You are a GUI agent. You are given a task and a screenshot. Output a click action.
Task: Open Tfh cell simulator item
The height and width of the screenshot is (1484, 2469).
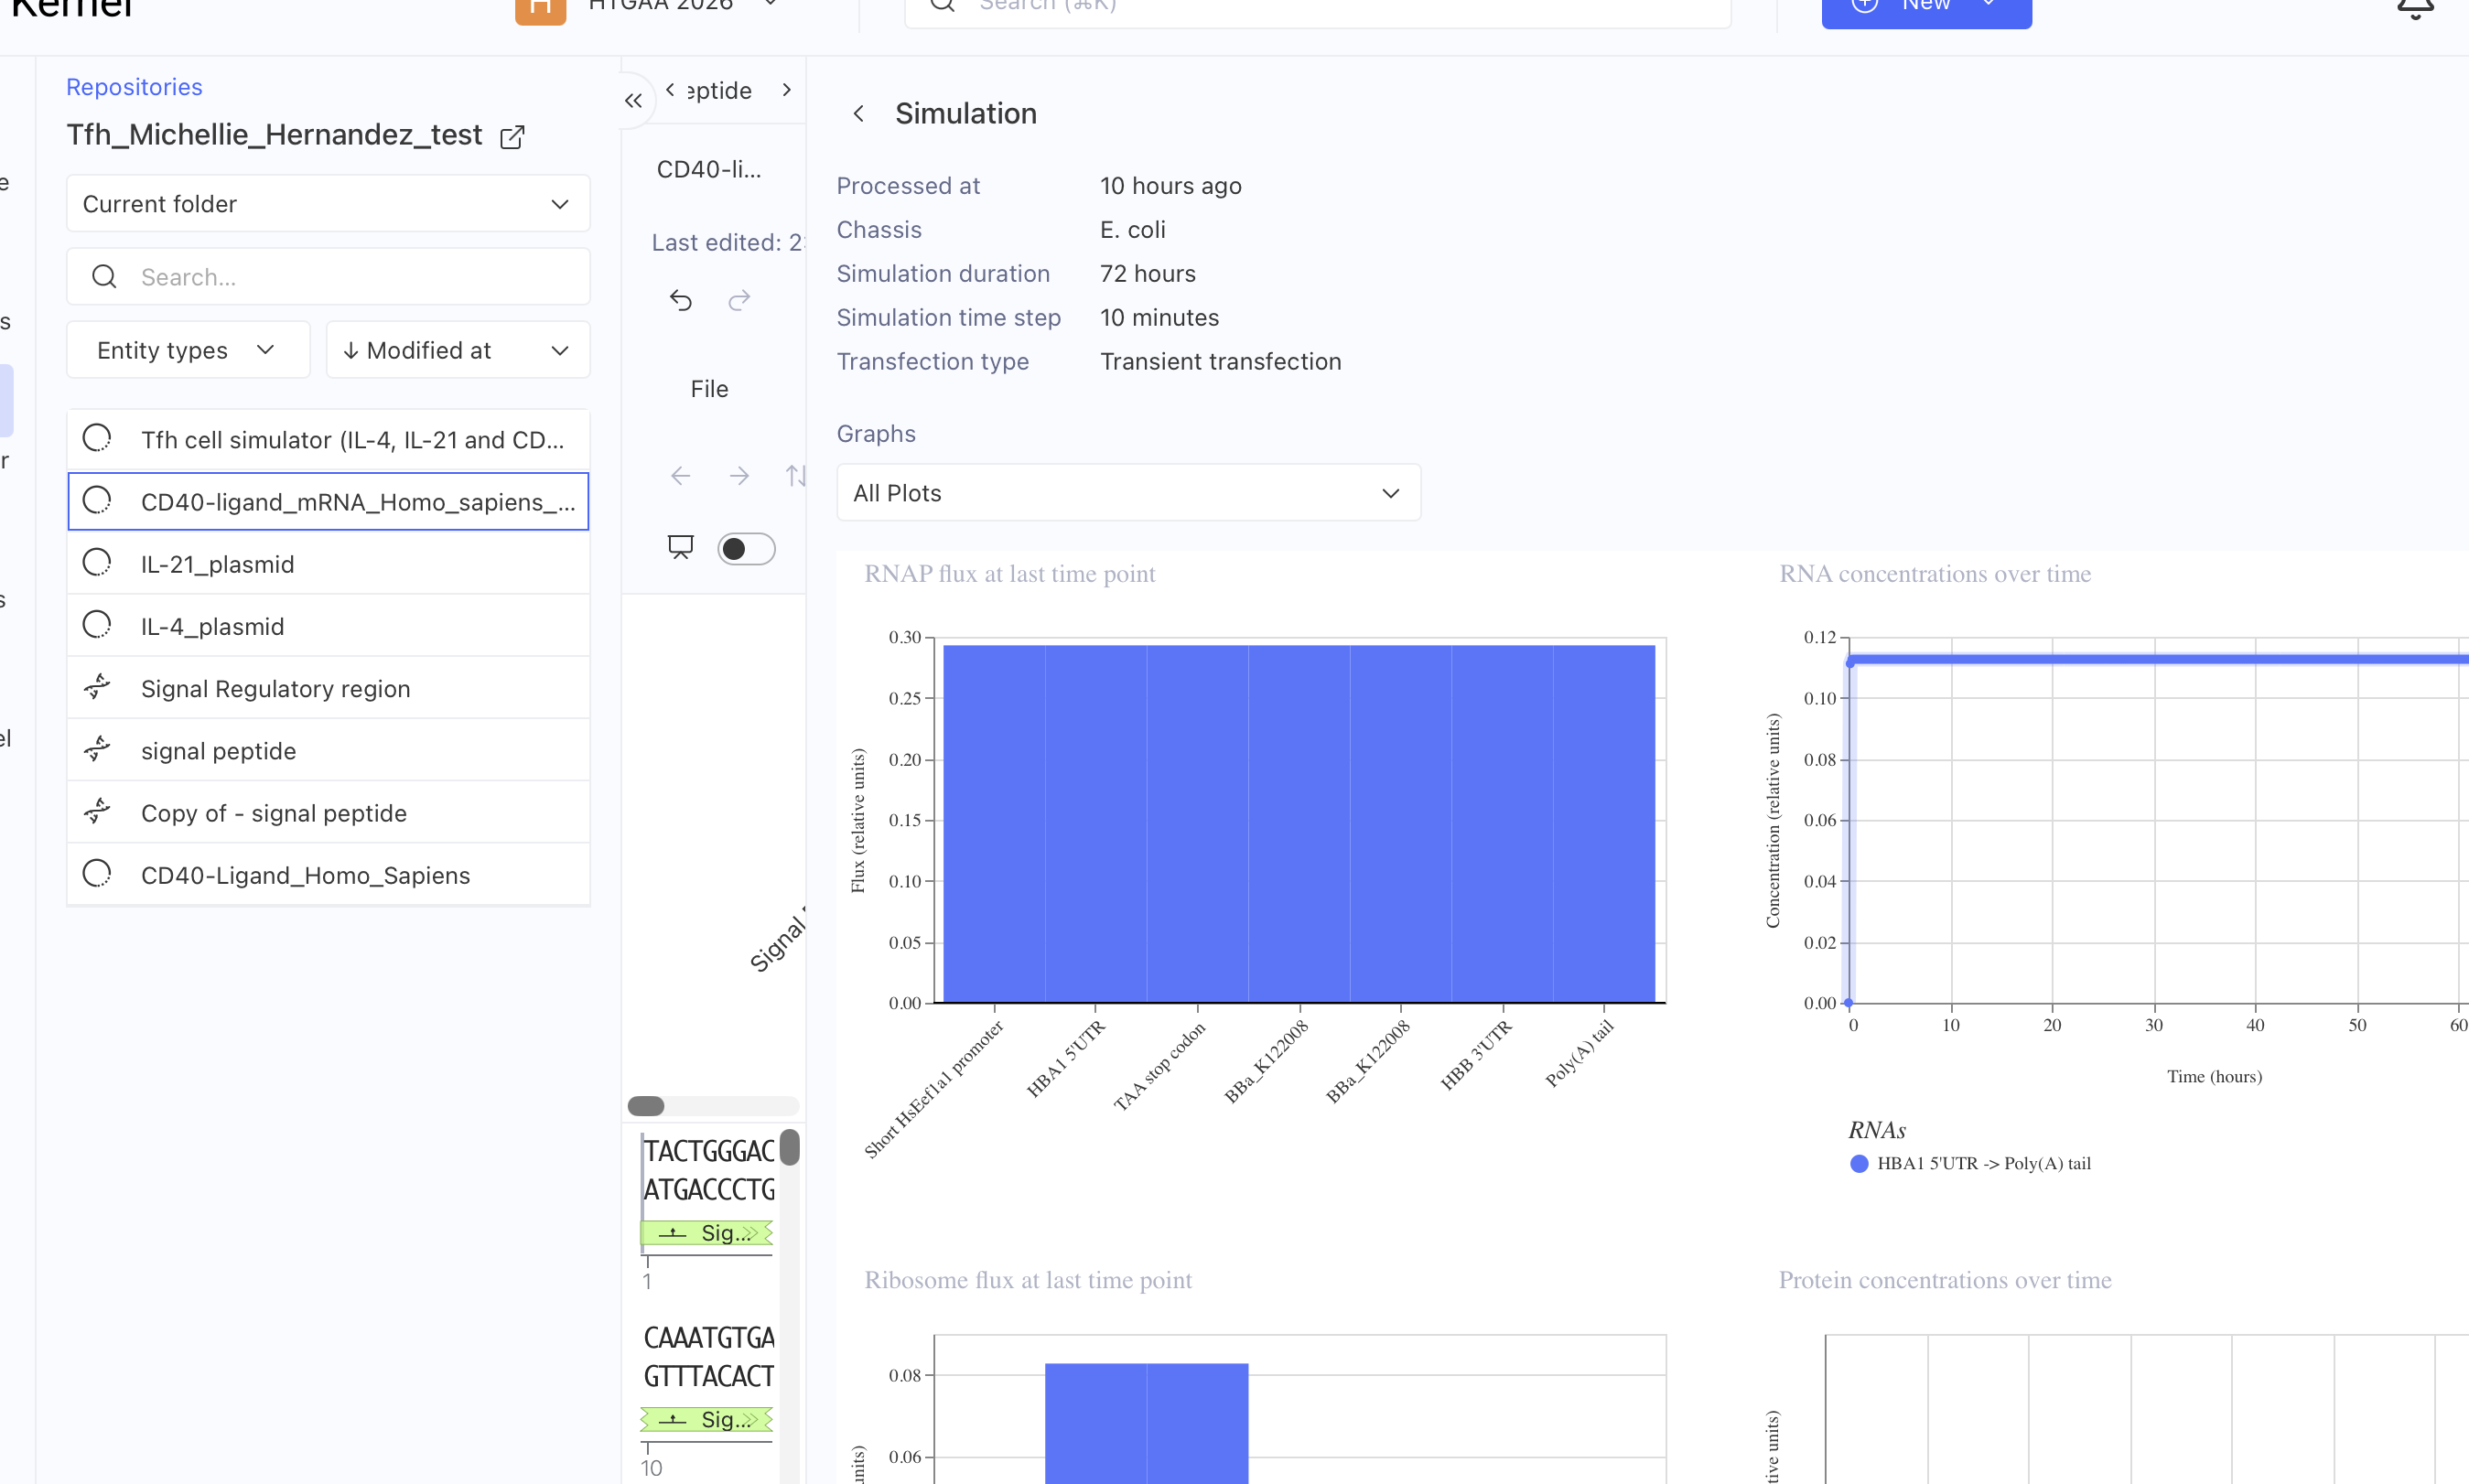click(x=328, y=440)
